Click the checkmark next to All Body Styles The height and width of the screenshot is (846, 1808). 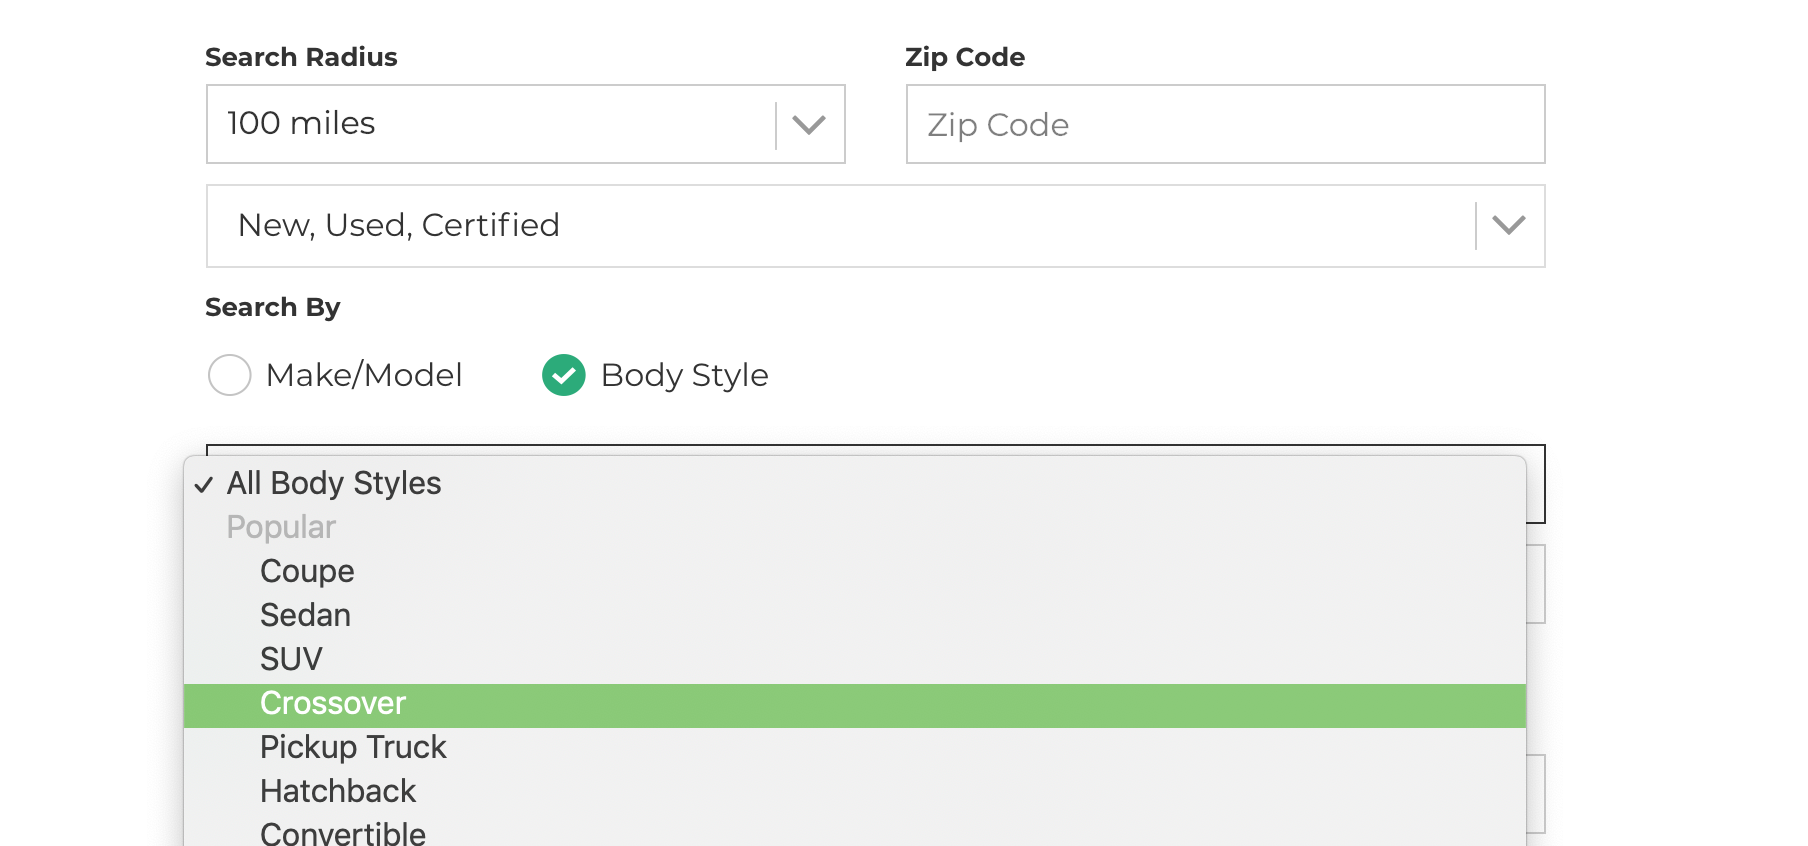[204, 485]
